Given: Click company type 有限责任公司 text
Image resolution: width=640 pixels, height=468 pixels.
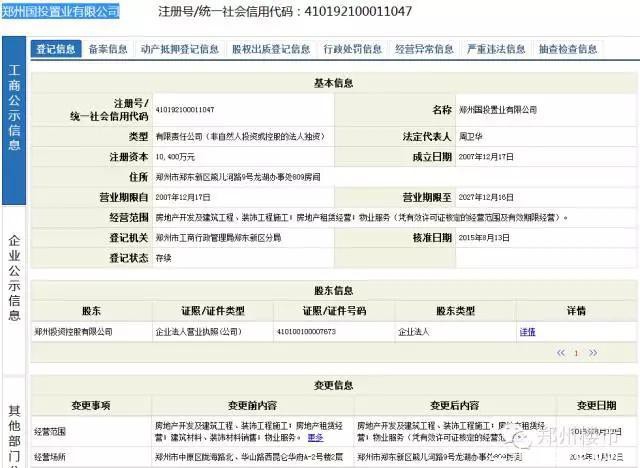Looking at the screenshot, I should (241, 137).
